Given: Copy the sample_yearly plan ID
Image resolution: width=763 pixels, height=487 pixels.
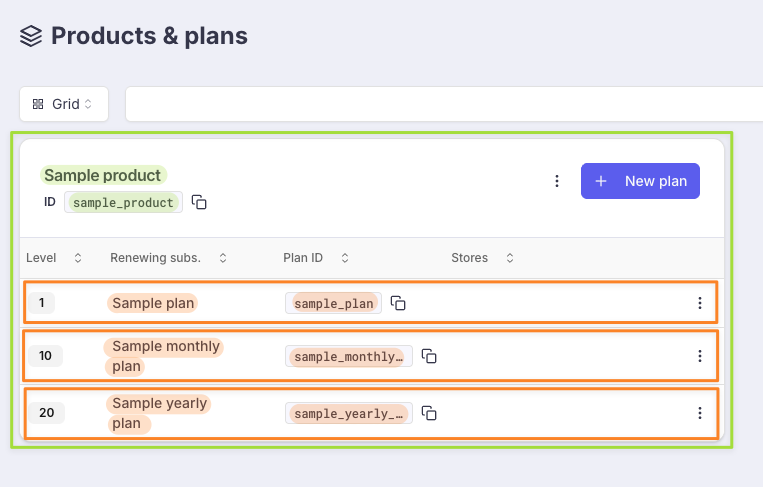Looking at the screenshot, I should coord(430,413).
